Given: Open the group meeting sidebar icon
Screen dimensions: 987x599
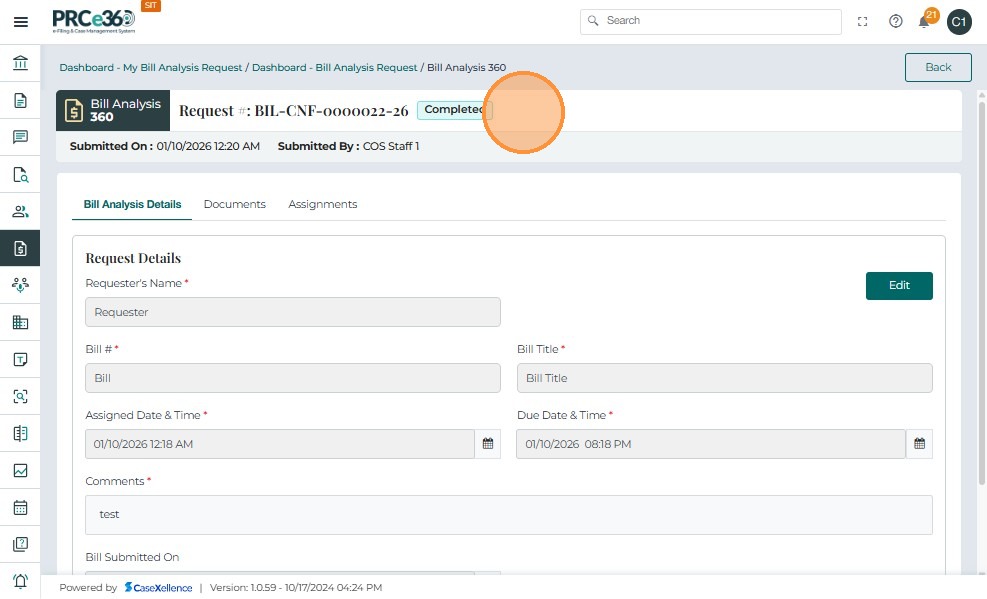Looking at the screenshot, I should (20, 285).
